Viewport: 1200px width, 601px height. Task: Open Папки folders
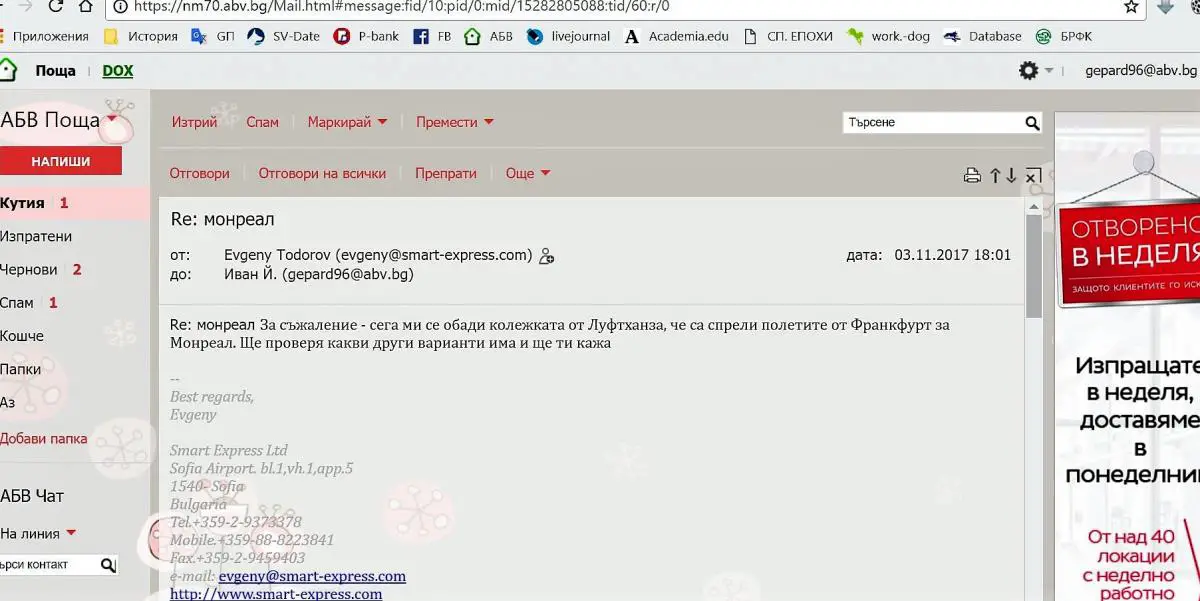point(20,369)
